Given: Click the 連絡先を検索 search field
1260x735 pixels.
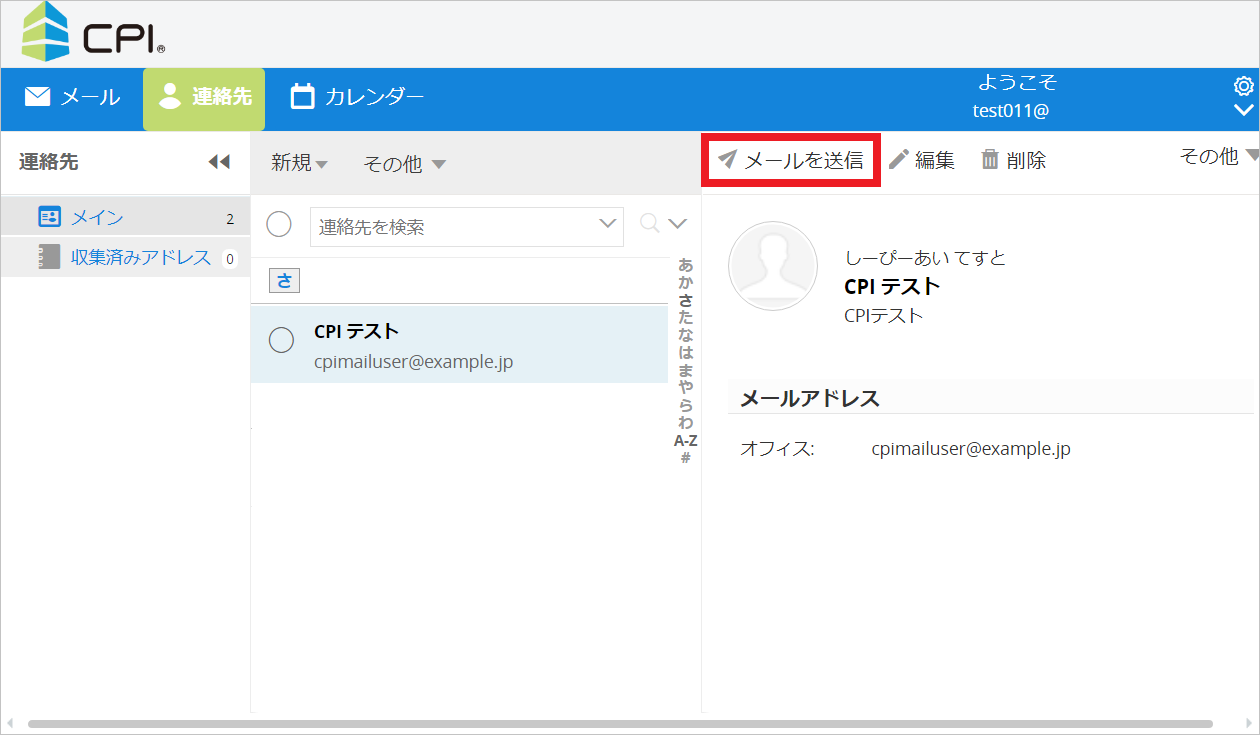Looking at the screenshot, I should click(x=455, y=227).
